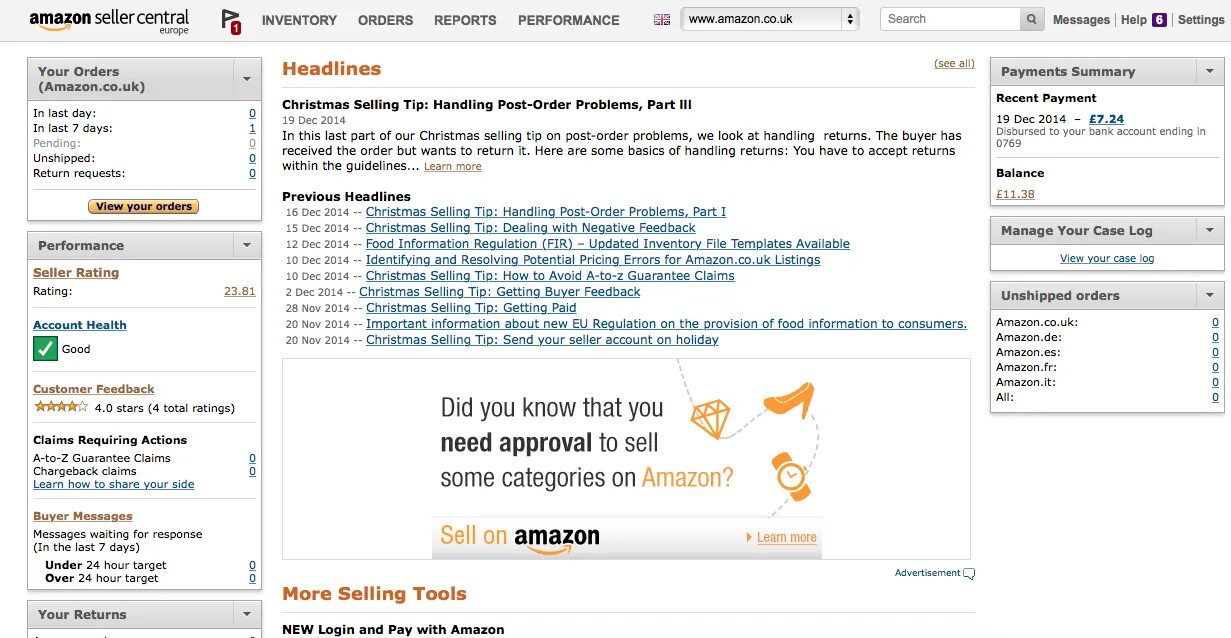The height and width of the screenshot is (638, 1231).
Task: Collapse the Payments Summary panel
Action: [1209, 71]
